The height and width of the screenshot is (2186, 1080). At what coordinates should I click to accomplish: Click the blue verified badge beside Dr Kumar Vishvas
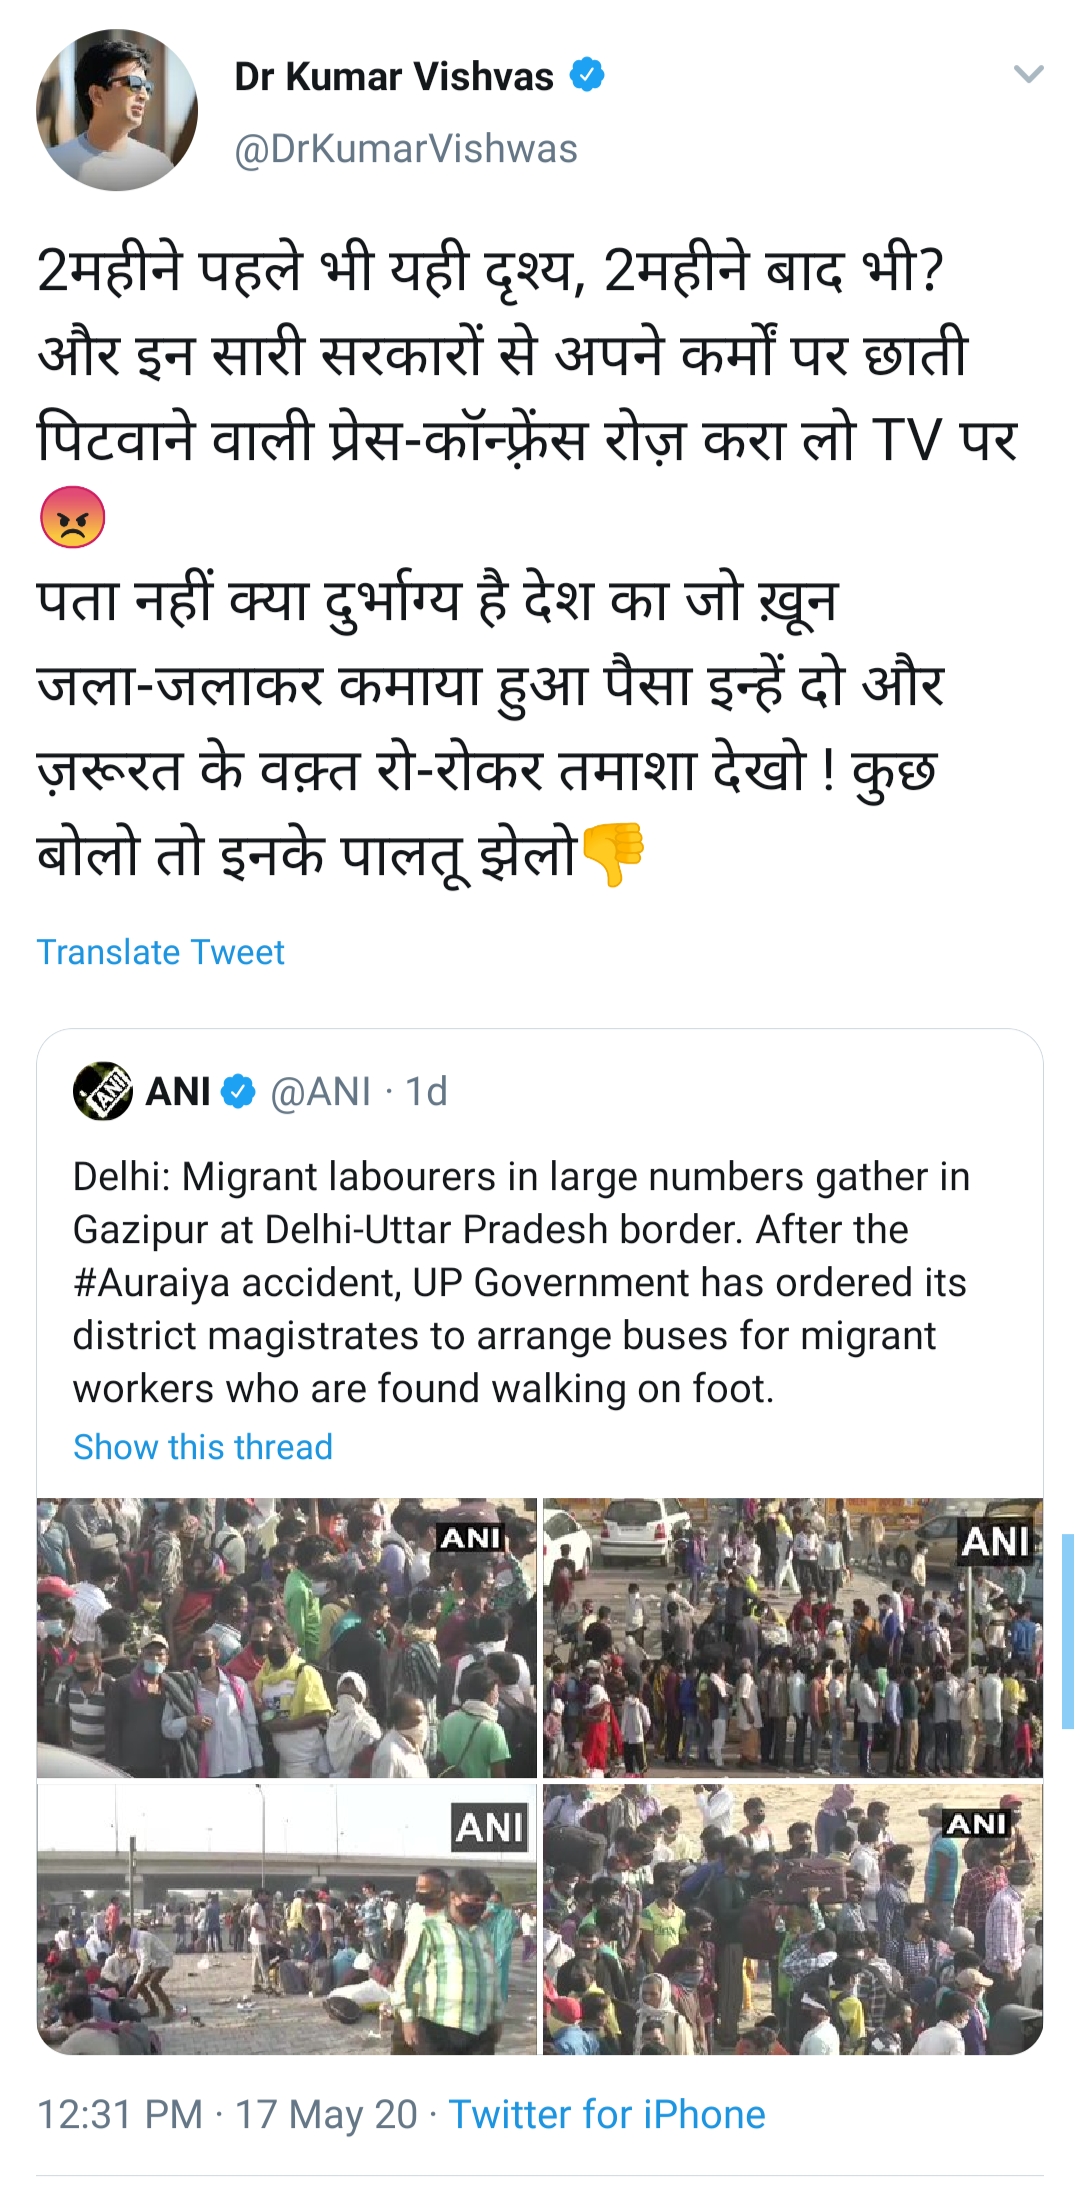click(x=587, y=76)
